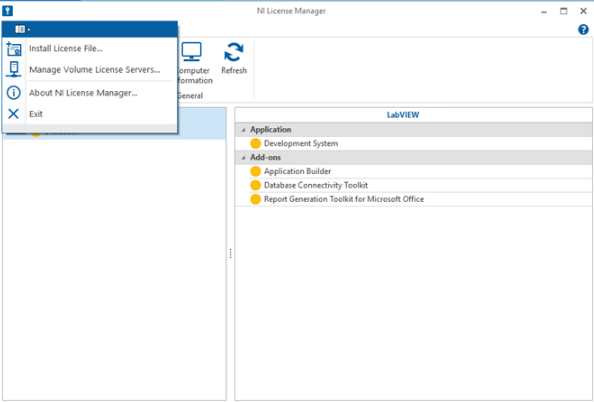Click the LabVIEW panel header
Image resolution: width=594 pixels, height=402 pixels.
click(413, 115)
